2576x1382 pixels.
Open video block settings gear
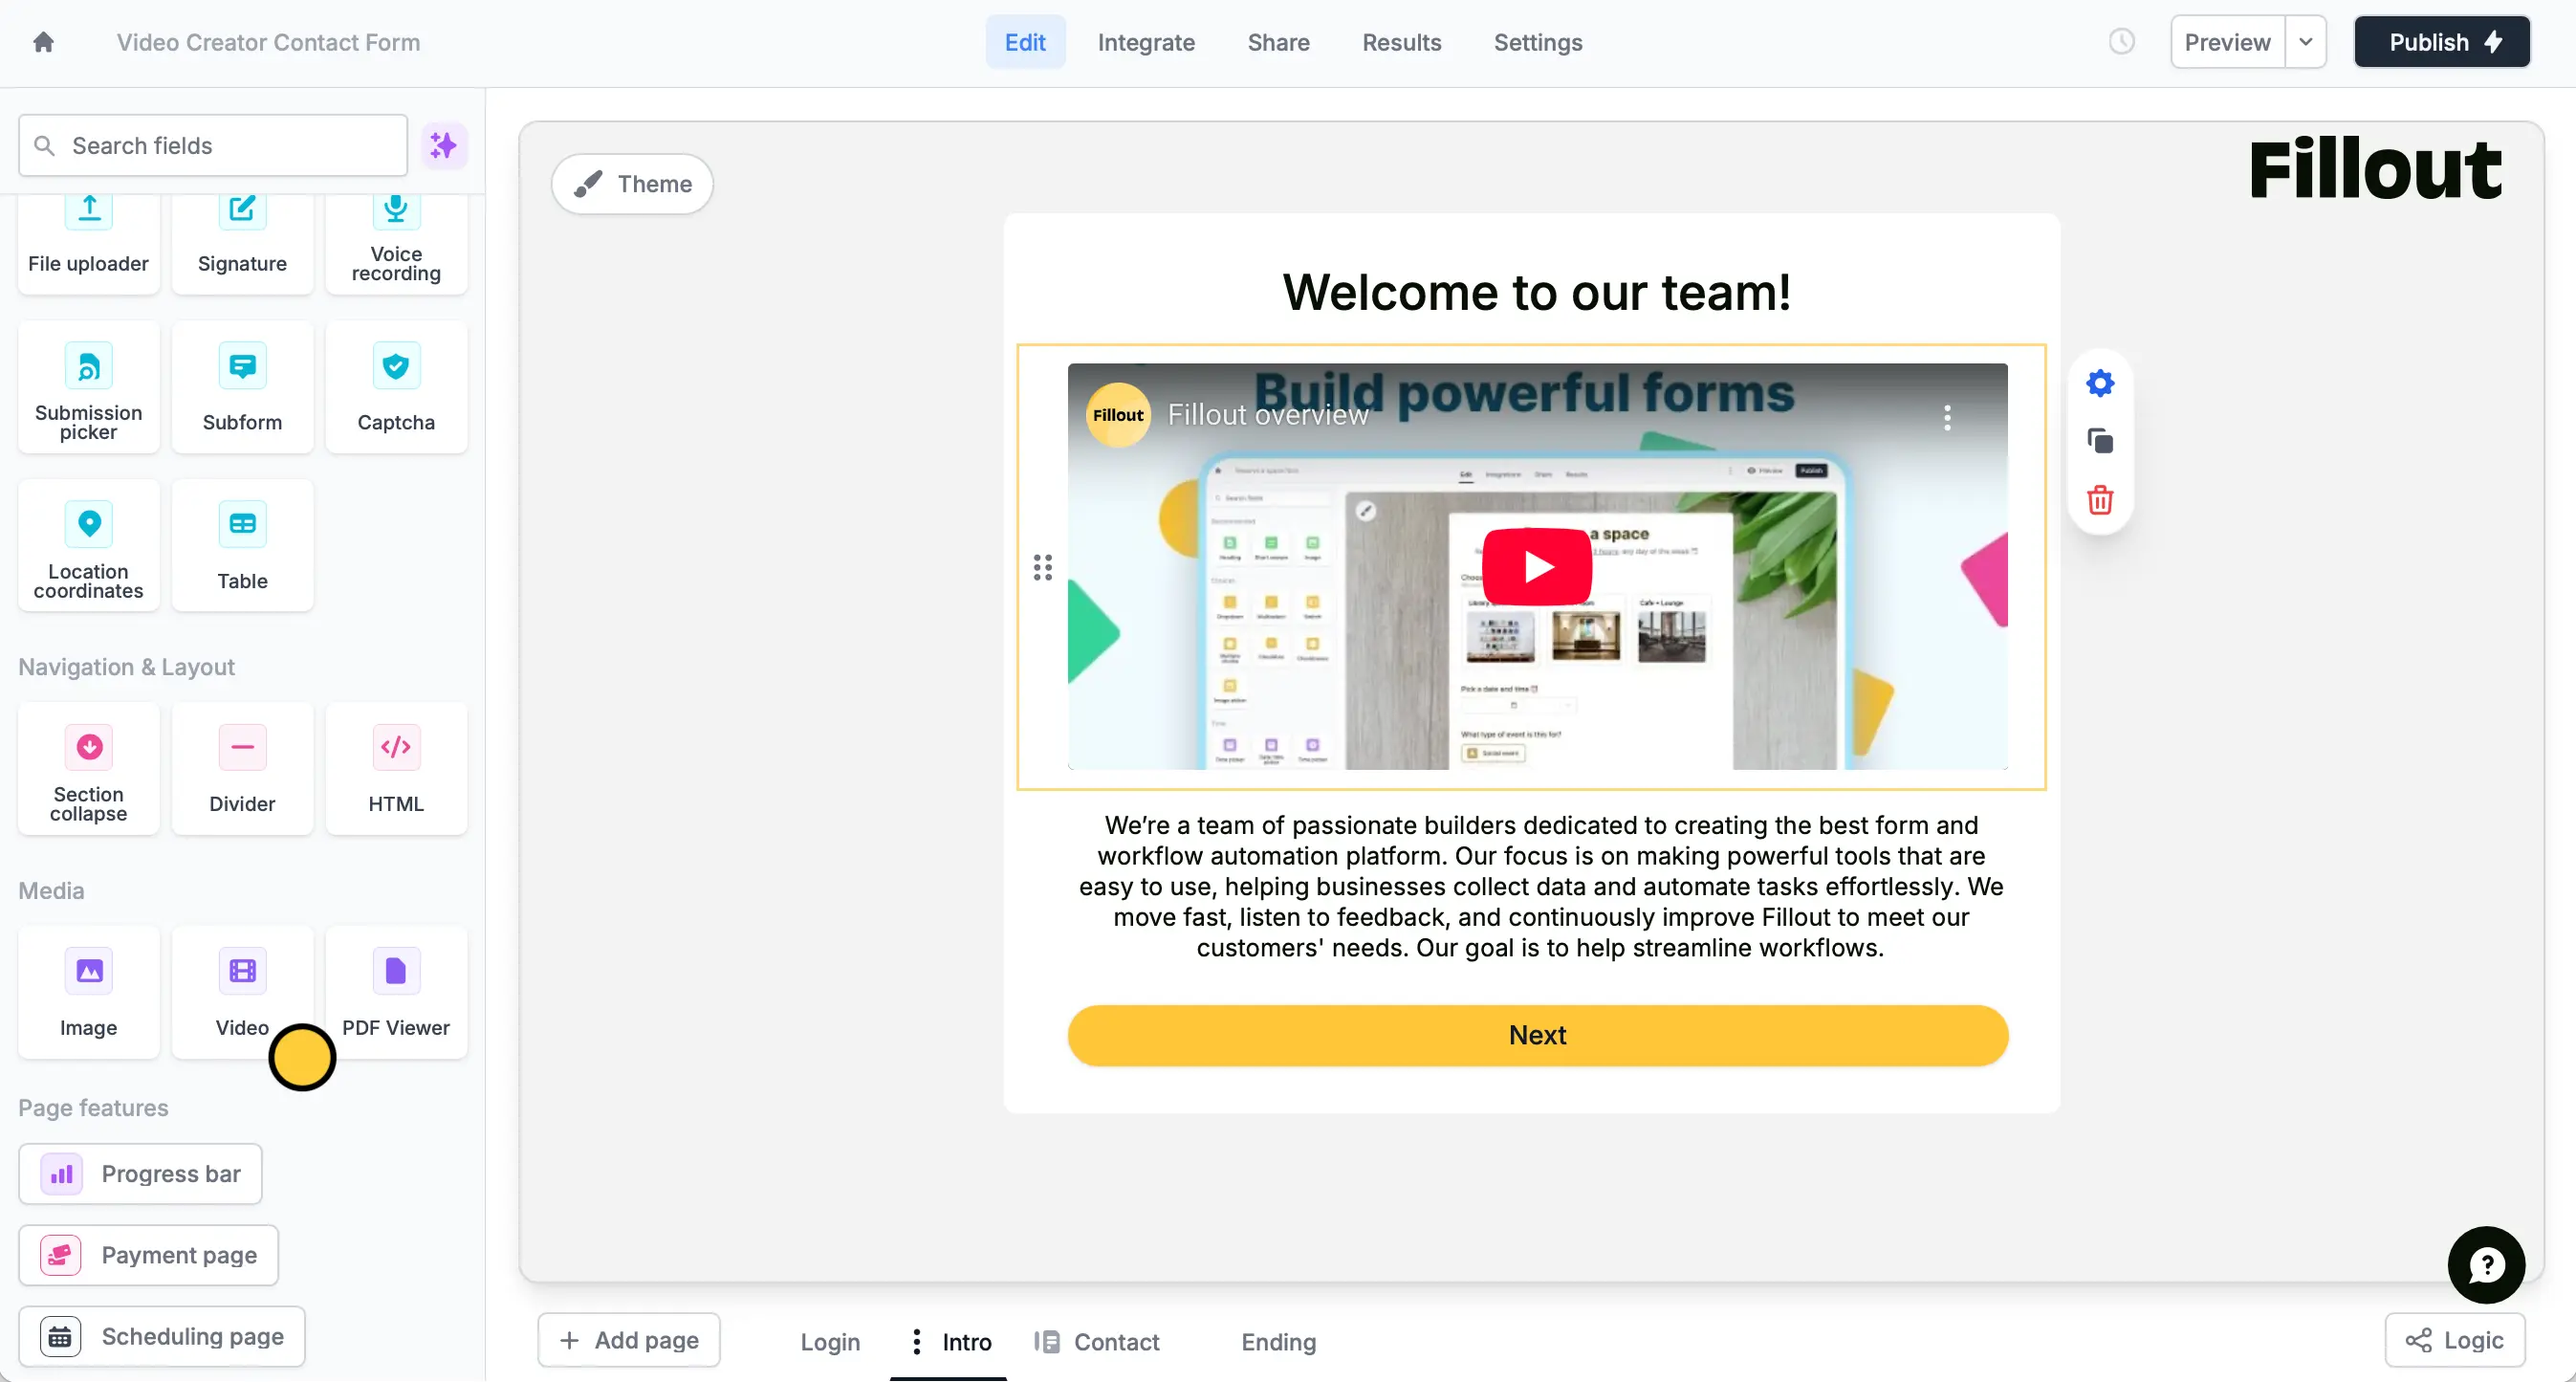(2100, 383)
